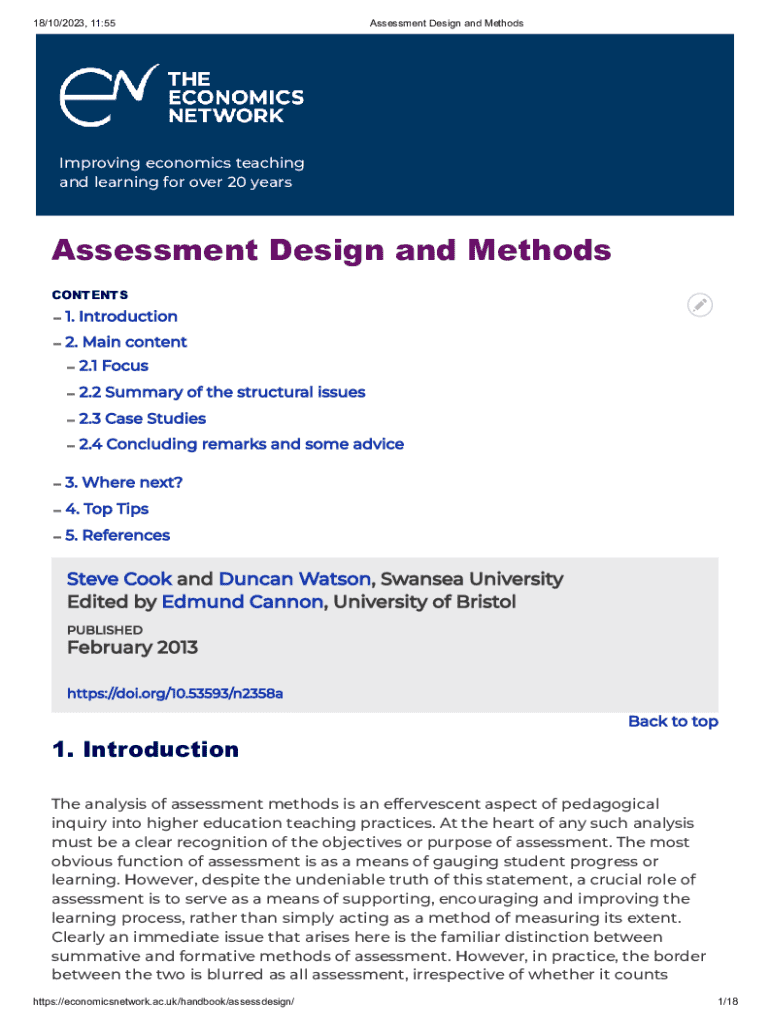Viewport: 770px width, 1024px height.
Task: Click The Economics Network title text
Action: pyautogui.click(x=234, y=97)
